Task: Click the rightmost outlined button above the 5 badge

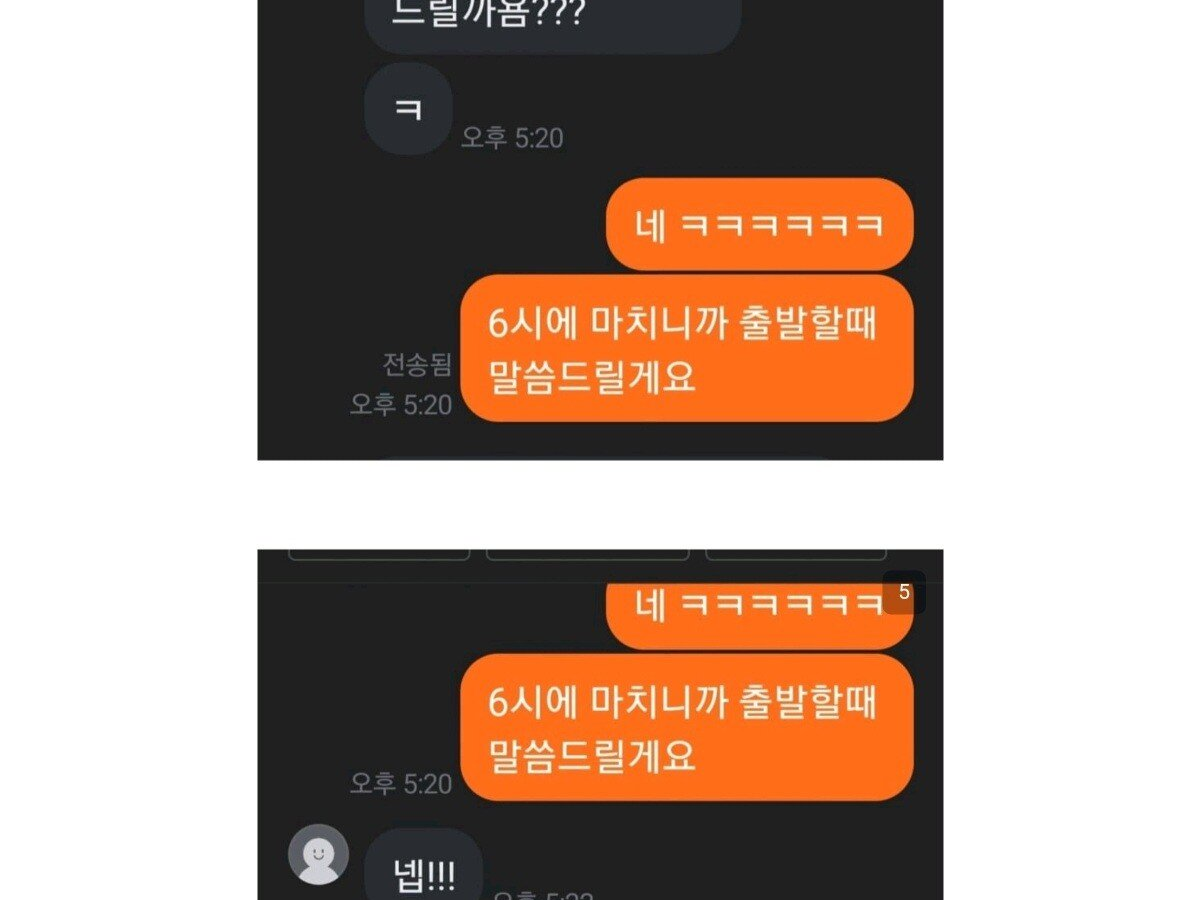Action: (x=796, y=554)
